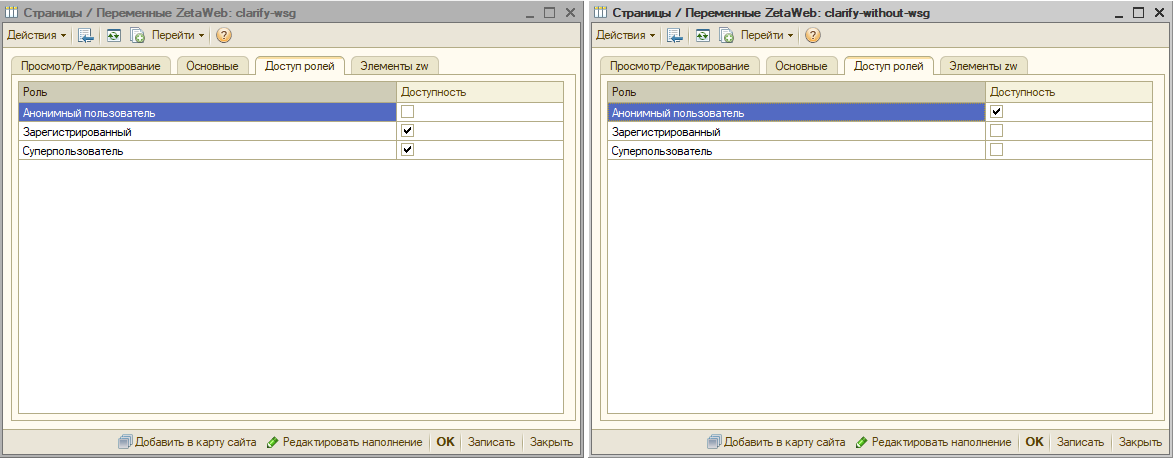Open Элементы zw tab in clarify-wsg window
This screenshot has height=458, width=1173.
(x=394, y=66)
